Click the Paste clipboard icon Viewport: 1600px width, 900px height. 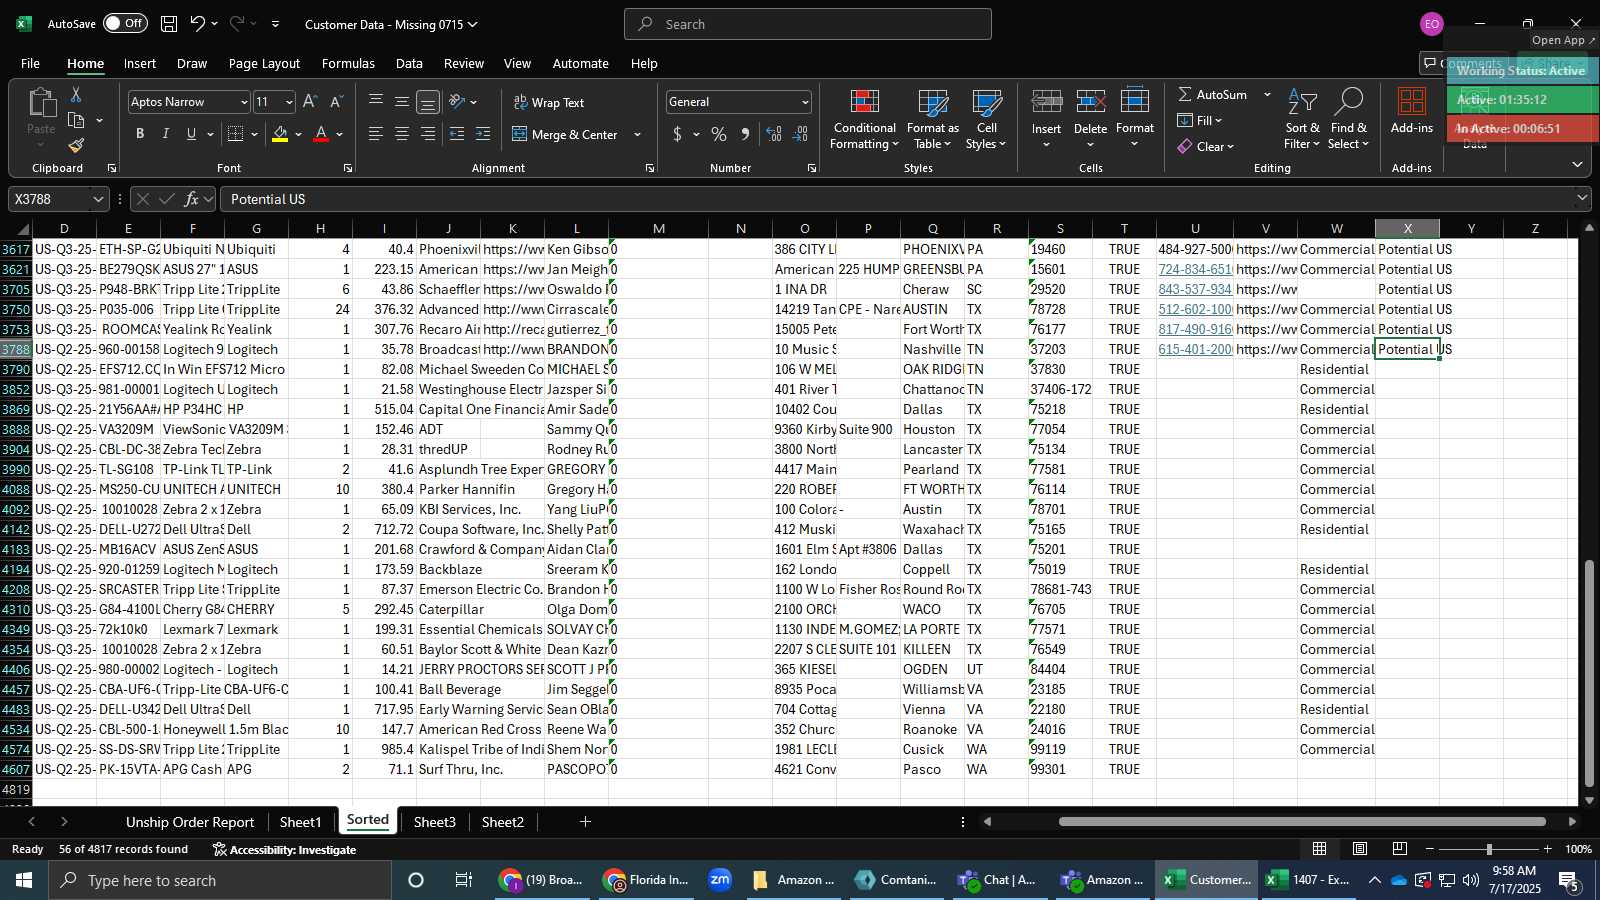click(x=41, y=102)
